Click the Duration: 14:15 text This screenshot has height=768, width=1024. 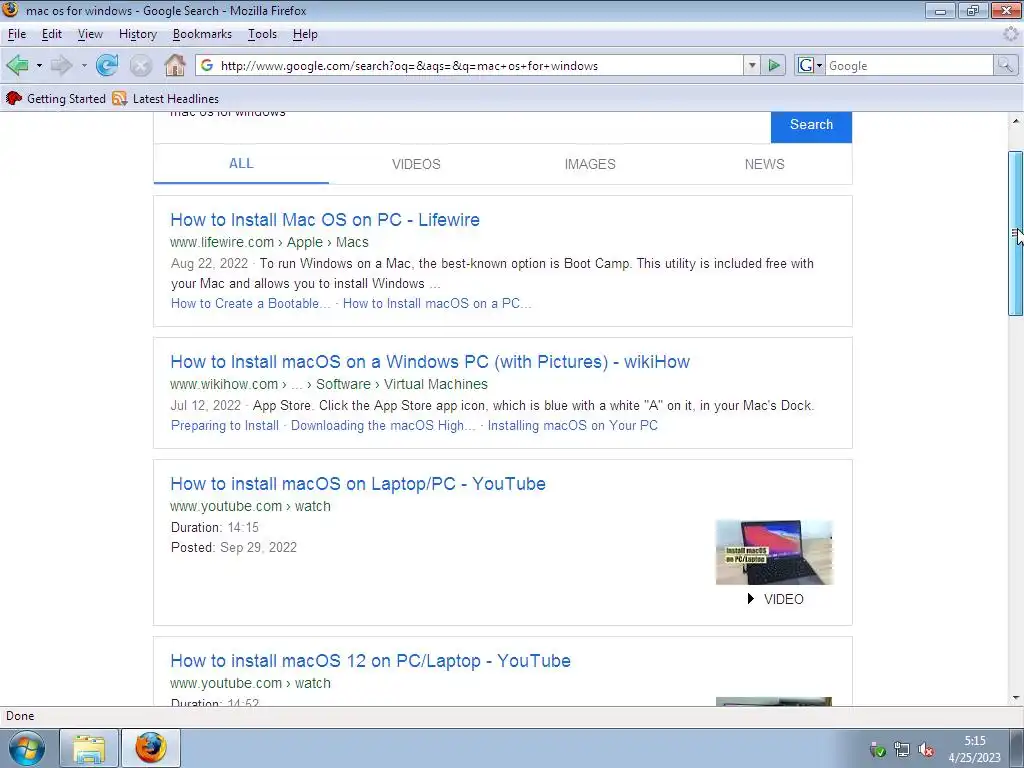pyautogui.click(x=215, y=528)
